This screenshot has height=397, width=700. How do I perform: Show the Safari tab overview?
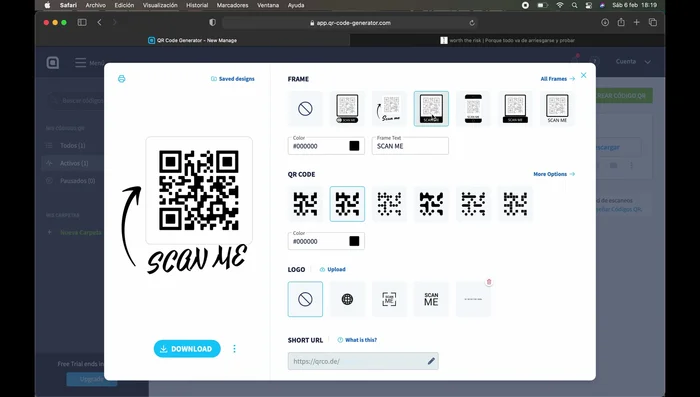pos(653,22)
